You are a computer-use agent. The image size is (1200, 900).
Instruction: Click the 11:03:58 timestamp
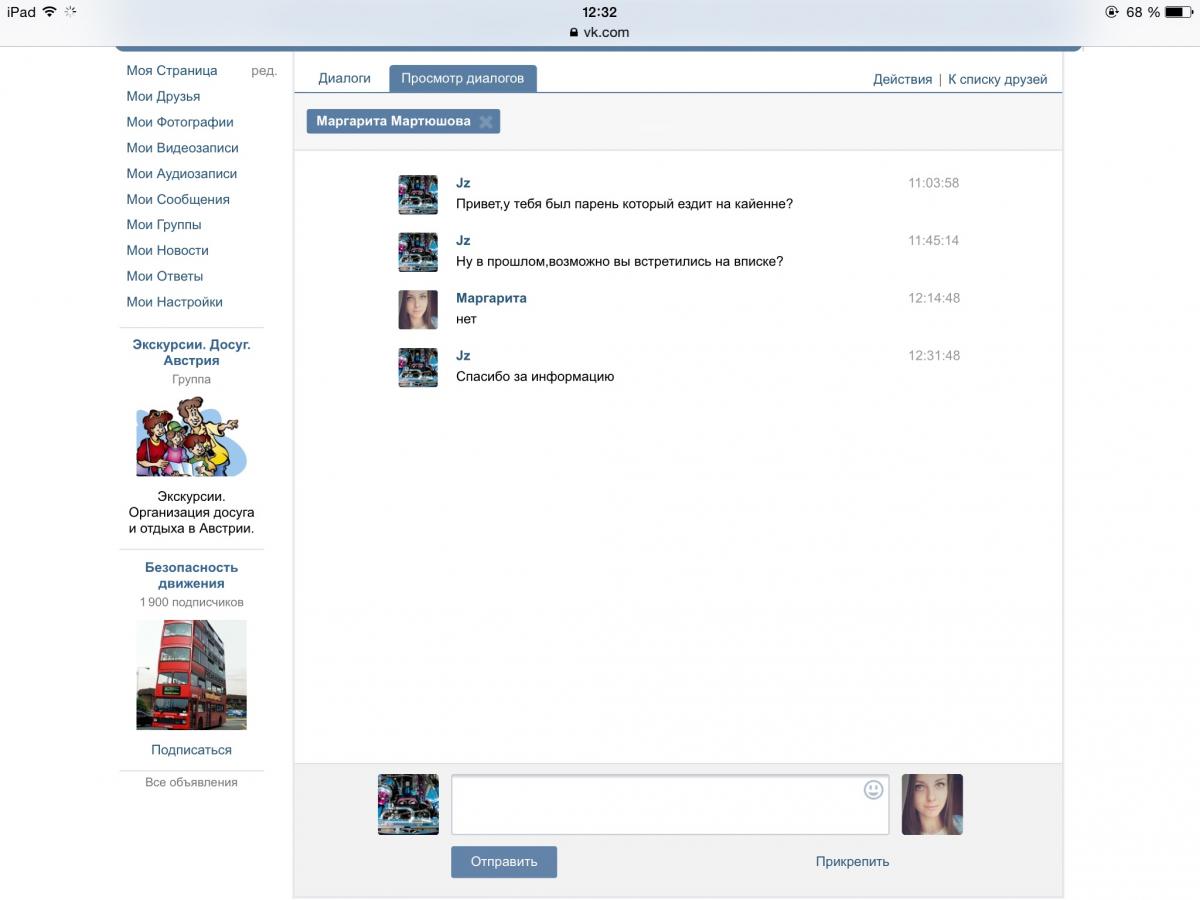[934, 183]
